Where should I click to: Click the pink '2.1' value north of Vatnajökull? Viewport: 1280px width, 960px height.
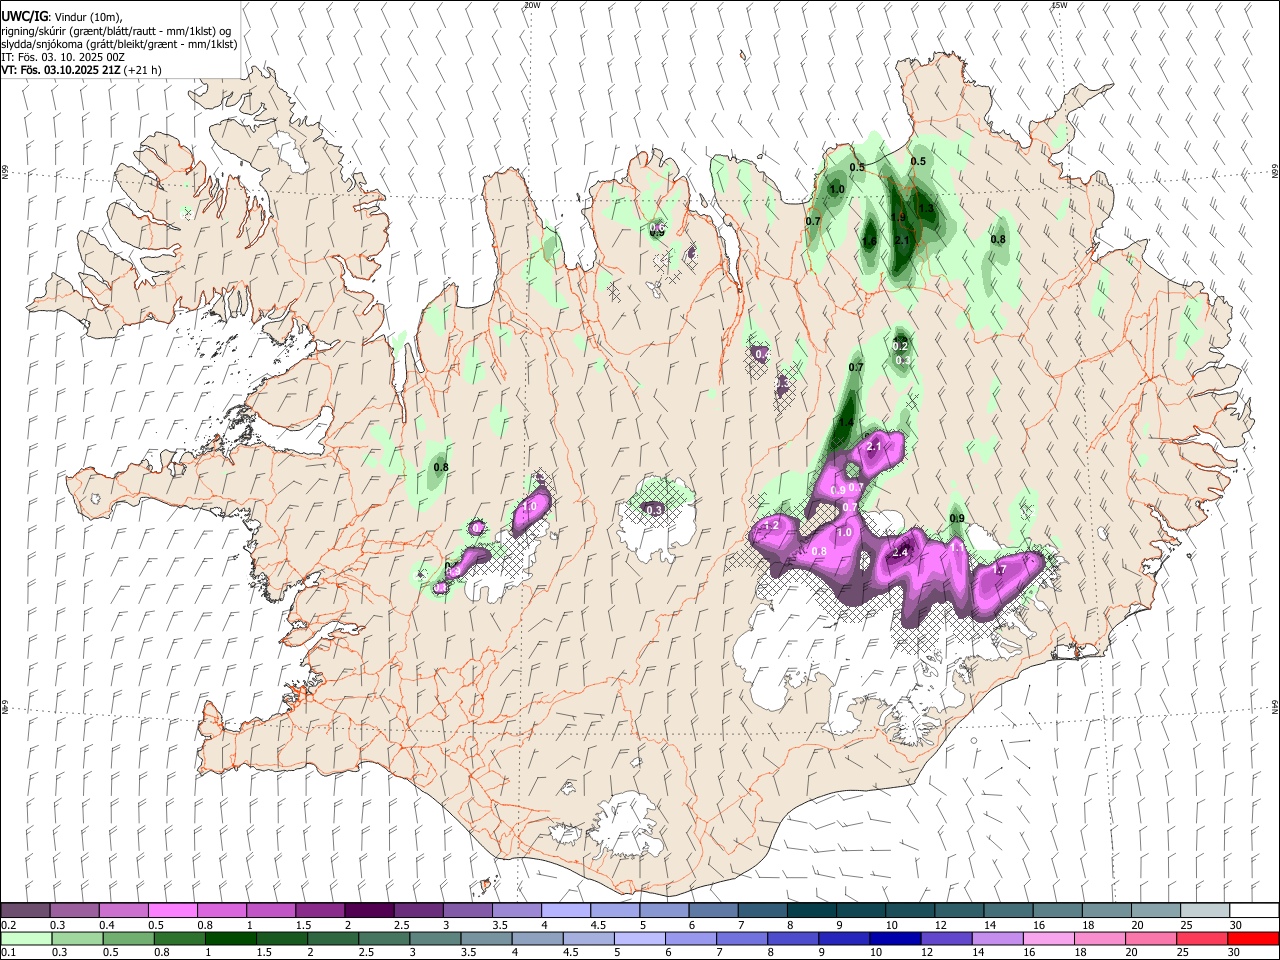(873, 446)
